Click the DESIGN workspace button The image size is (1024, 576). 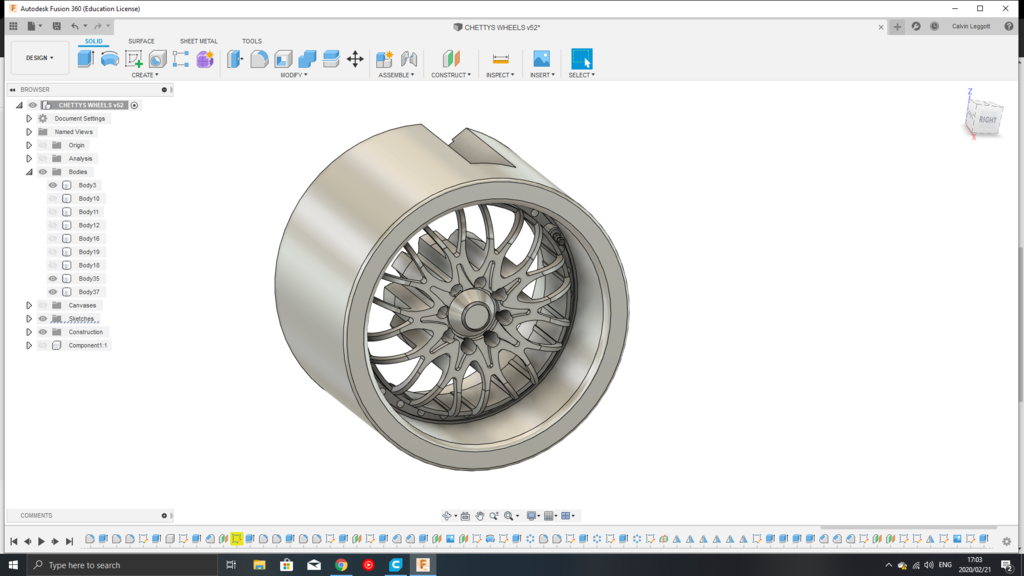coord(37,58)
